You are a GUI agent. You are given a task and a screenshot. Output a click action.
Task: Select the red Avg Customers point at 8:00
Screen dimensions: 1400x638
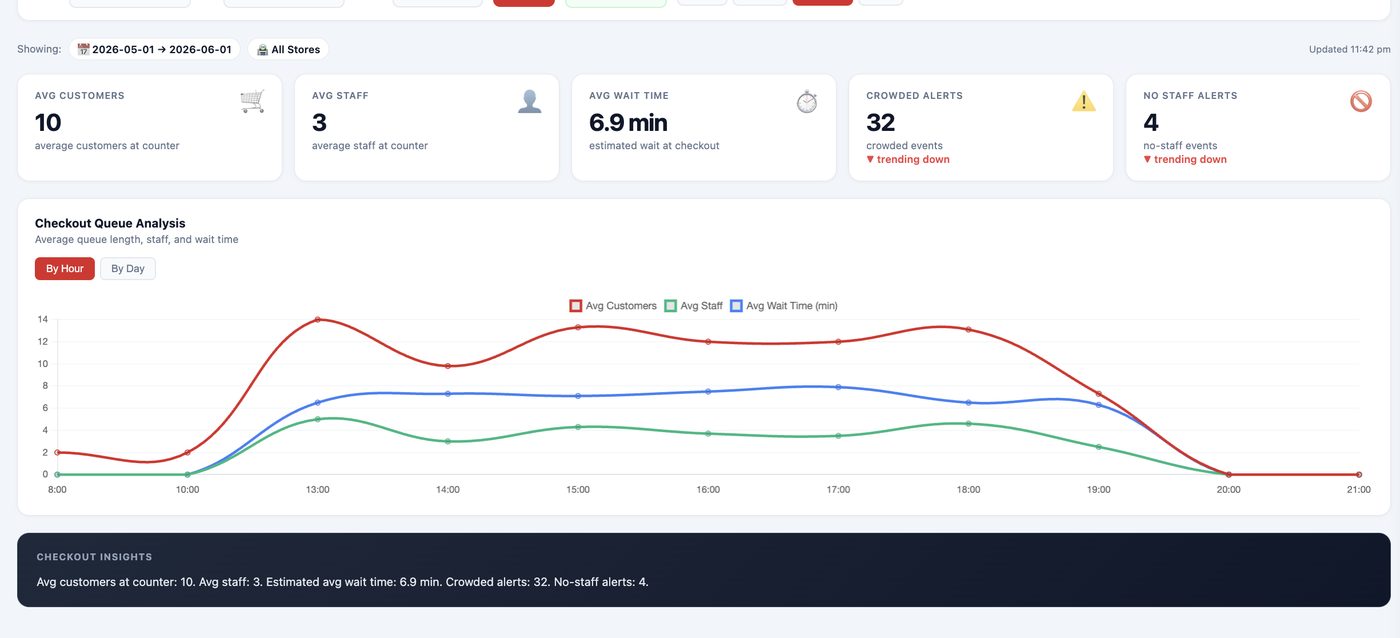pyautogui.click(x=57, y=452)
